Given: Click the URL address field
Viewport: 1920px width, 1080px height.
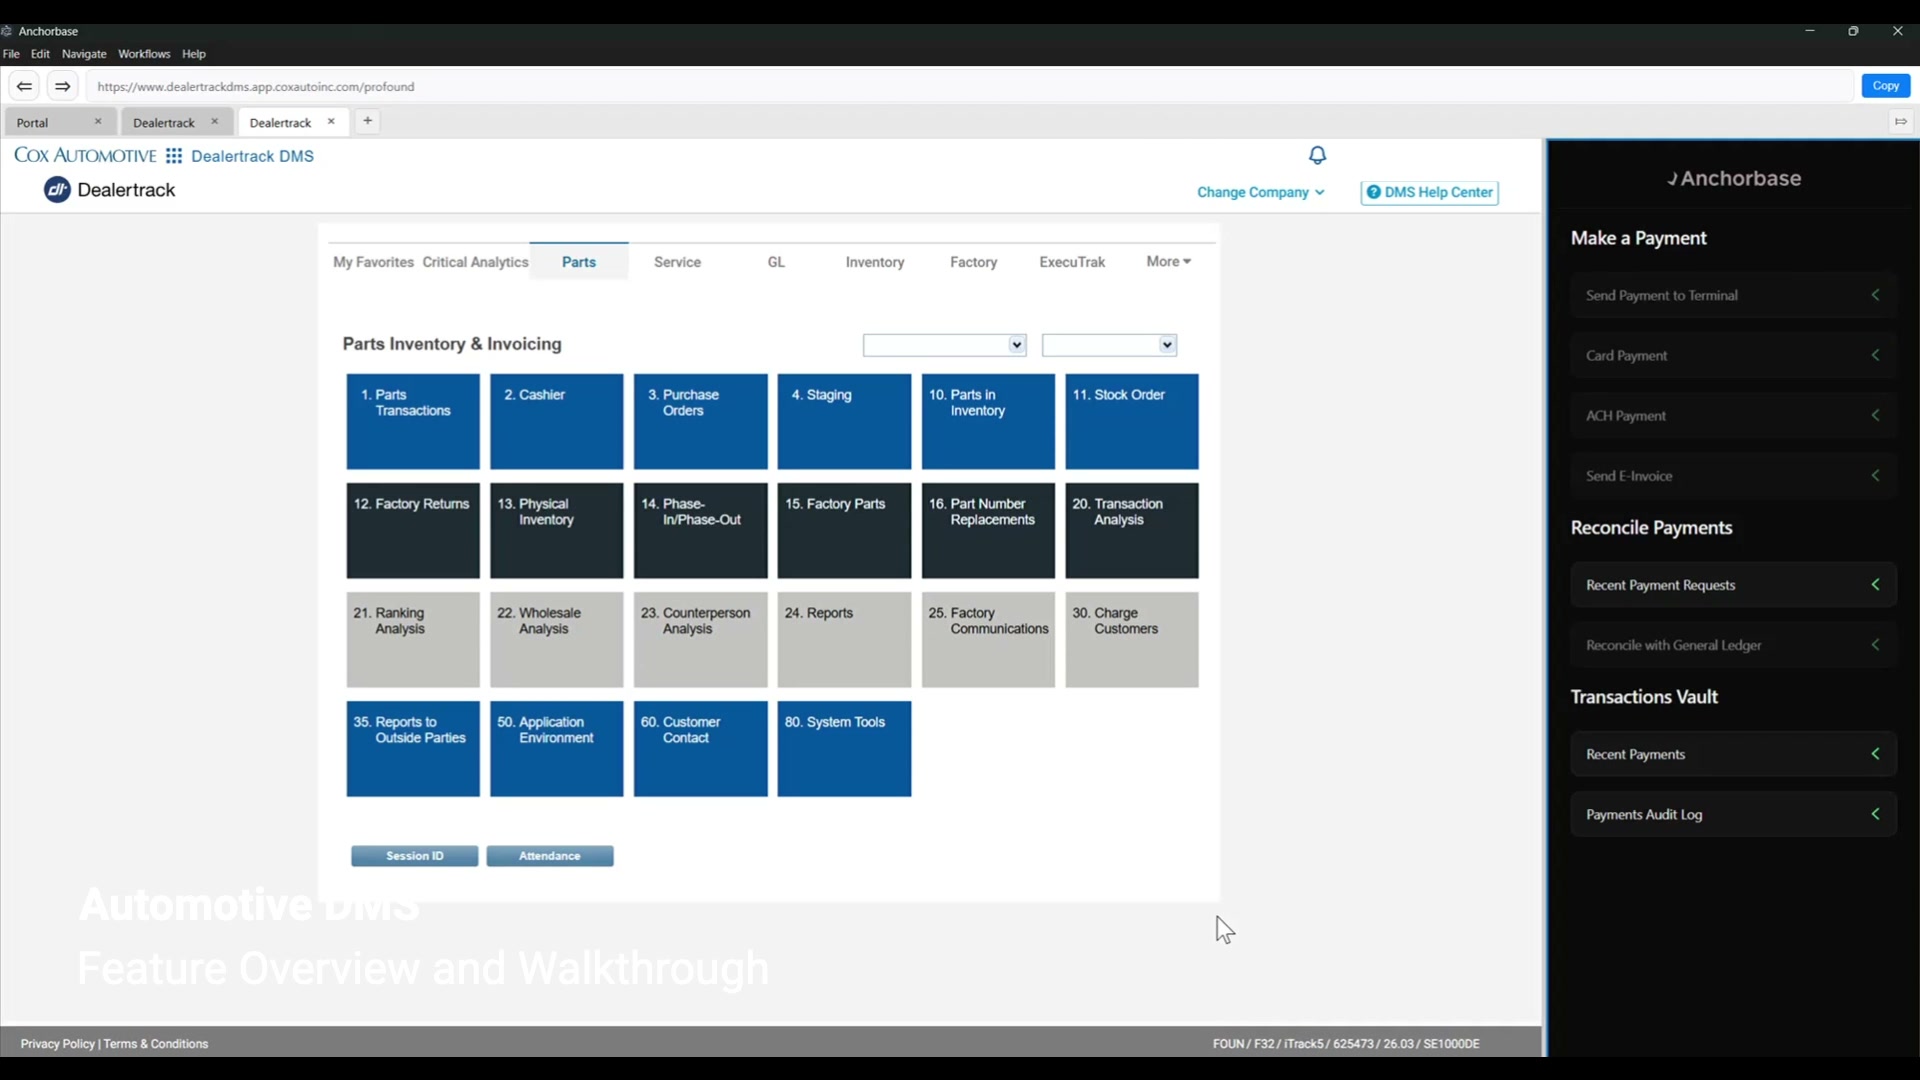Looking at the screenshot, I should pyautogui.click(x=968, y=87).
